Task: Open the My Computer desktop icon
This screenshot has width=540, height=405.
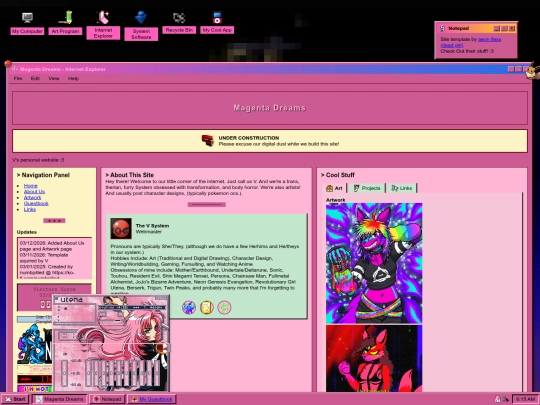Action: click(27, 23)
